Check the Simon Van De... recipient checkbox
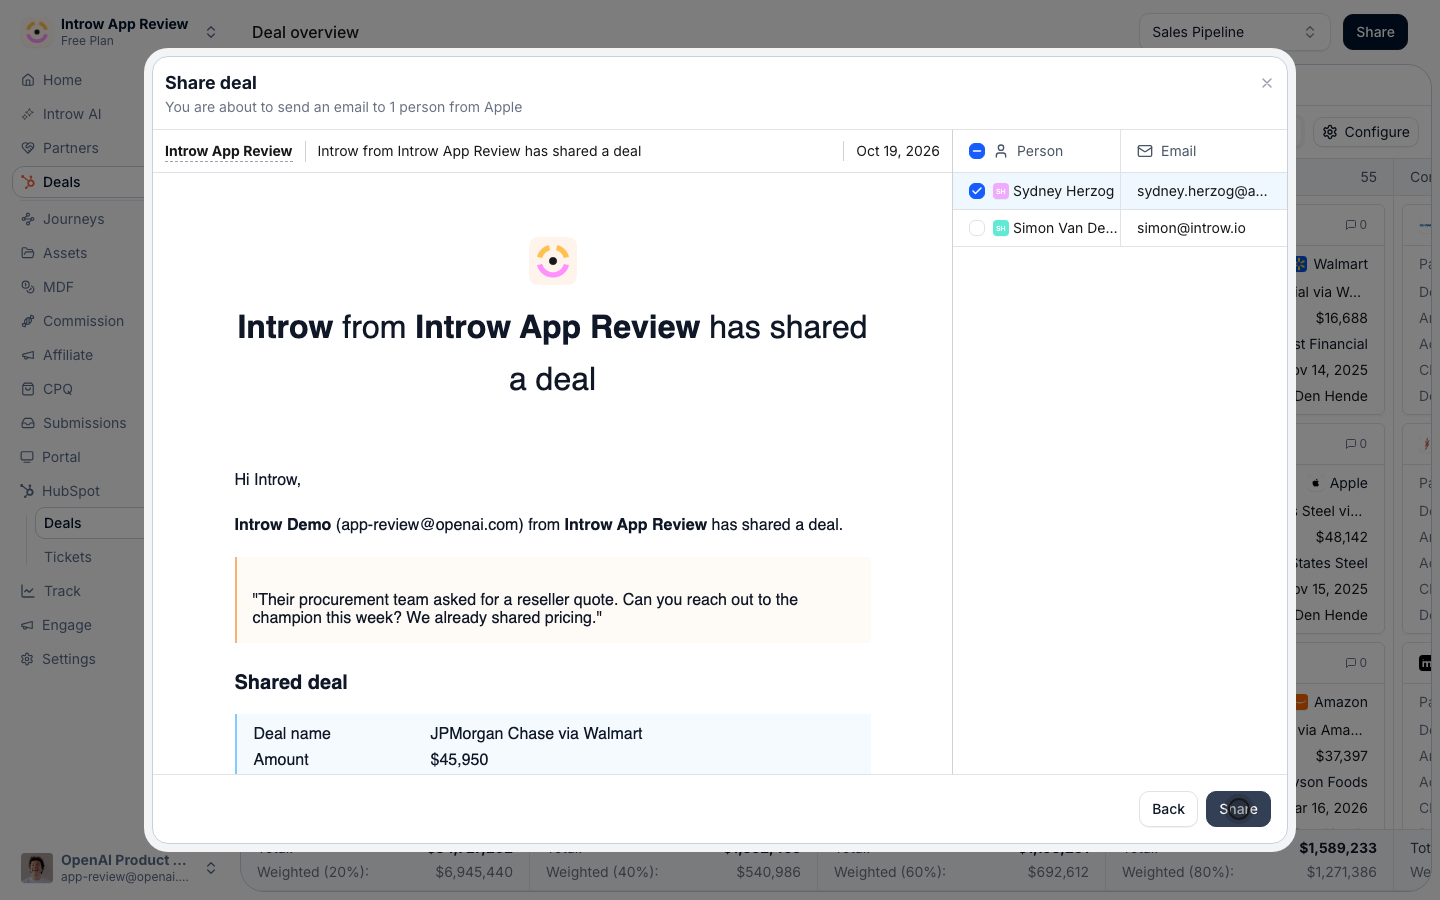 [977, 228]
